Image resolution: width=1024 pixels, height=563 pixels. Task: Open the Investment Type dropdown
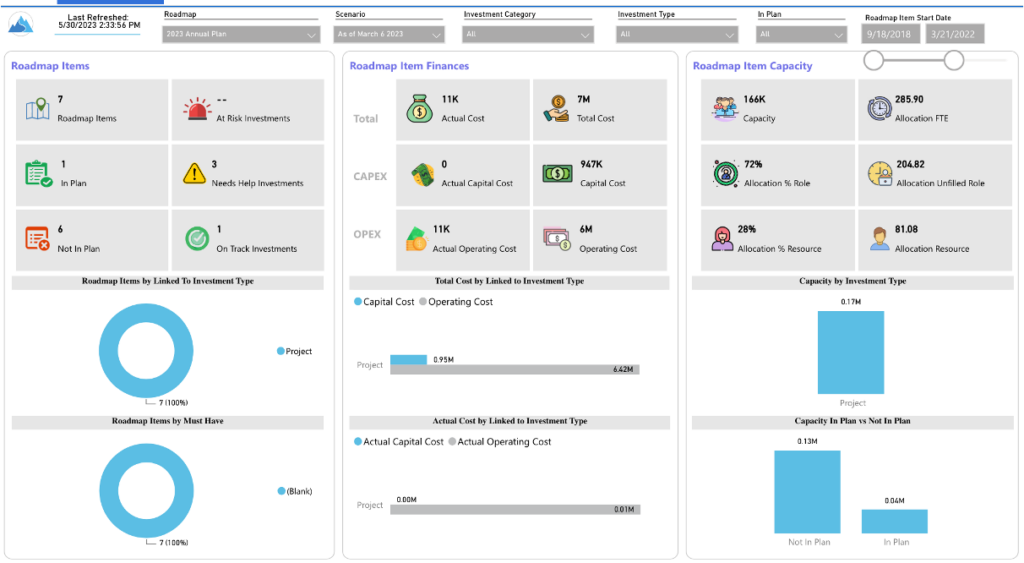point(677,34)
